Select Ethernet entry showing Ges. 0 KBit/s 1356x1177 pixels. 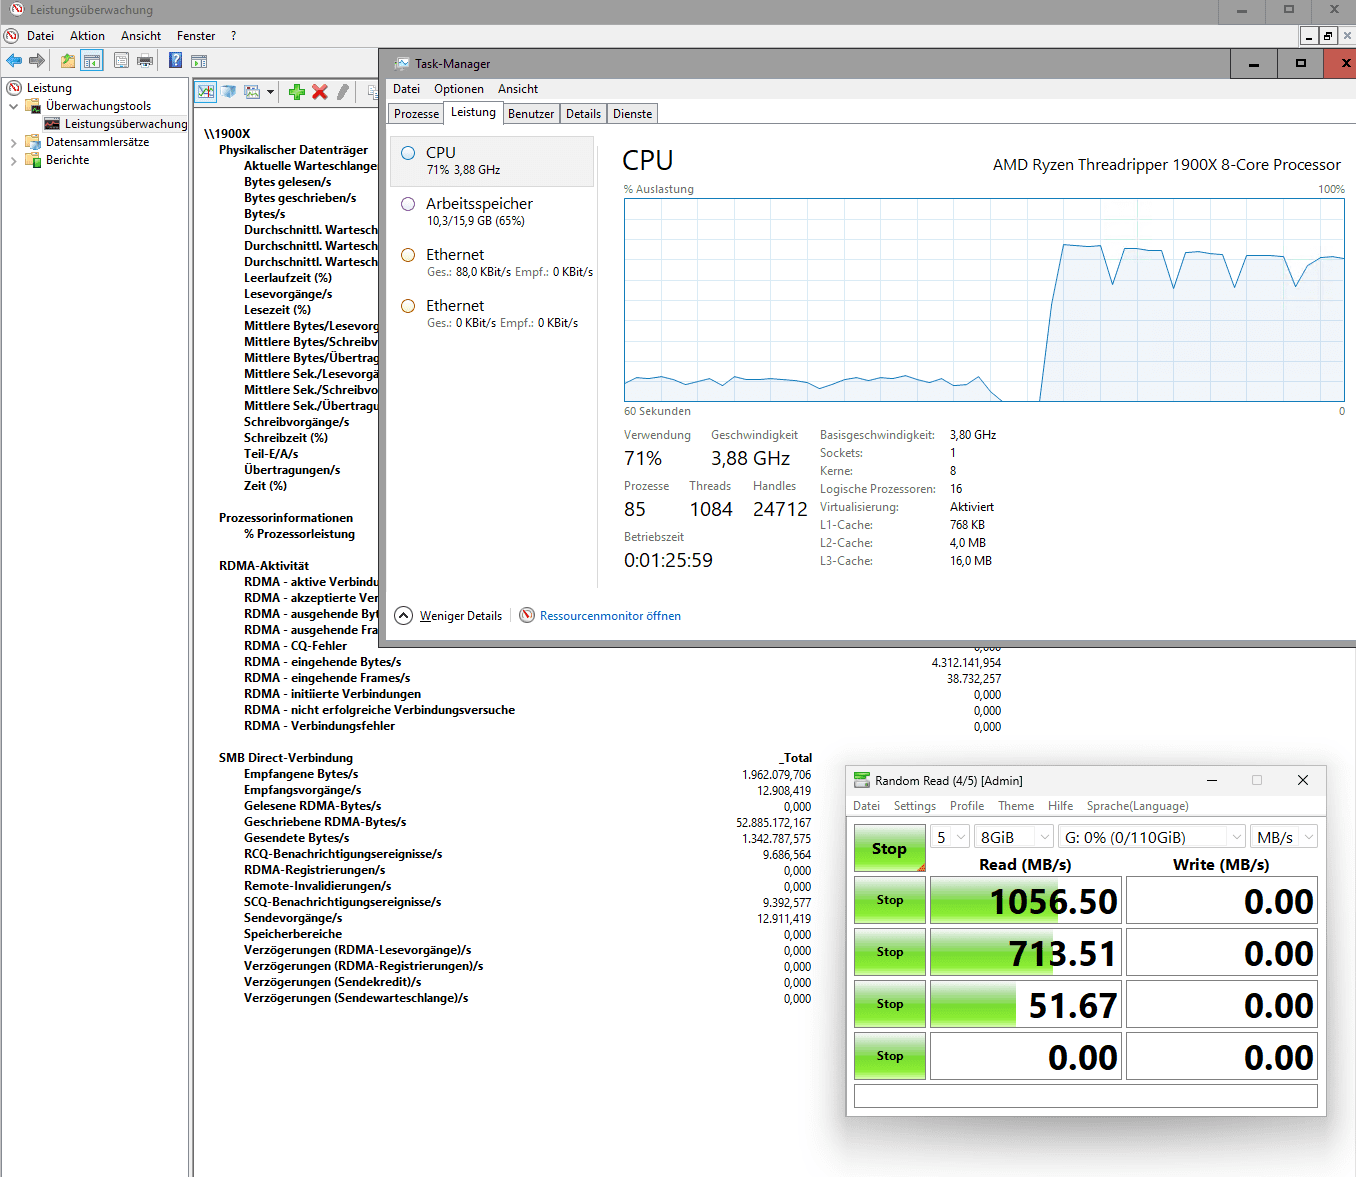492,314
